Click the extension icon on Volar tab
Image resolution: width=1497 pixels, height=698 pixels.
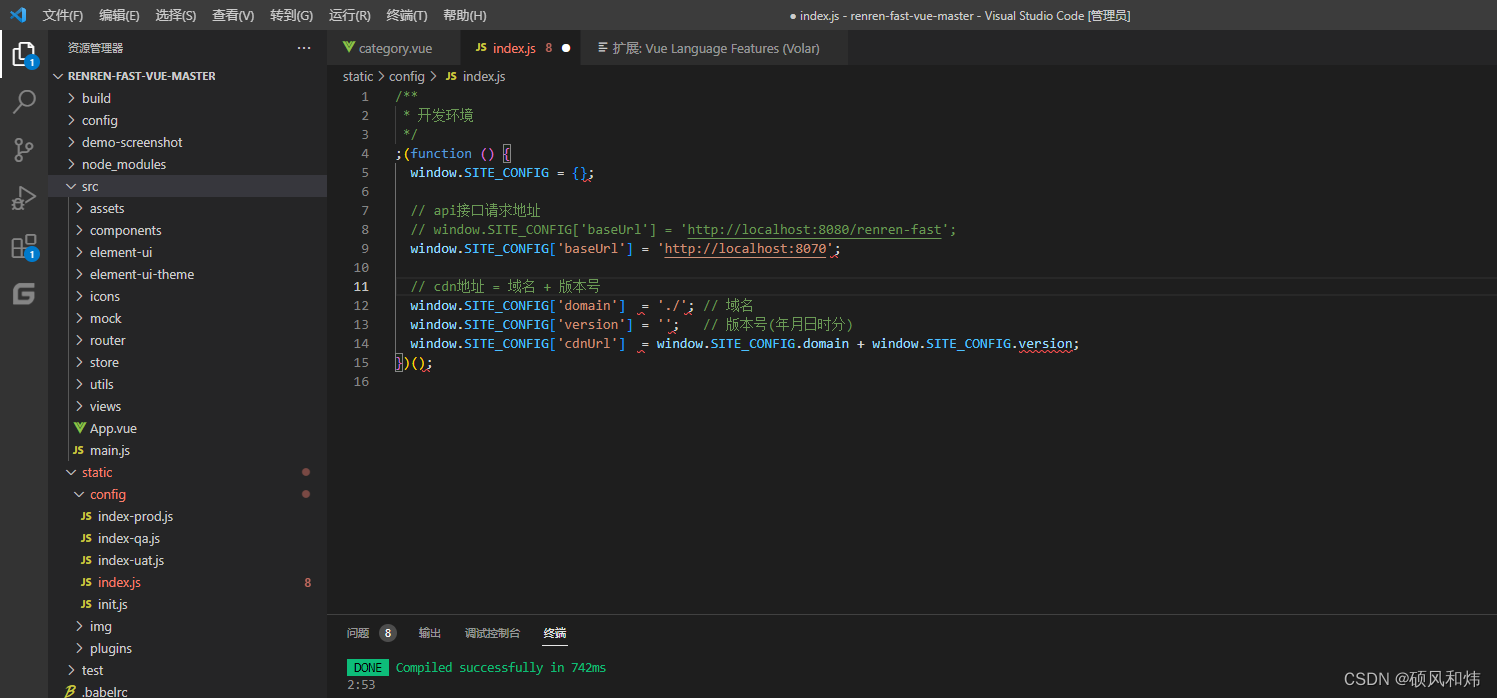point(602,48)
